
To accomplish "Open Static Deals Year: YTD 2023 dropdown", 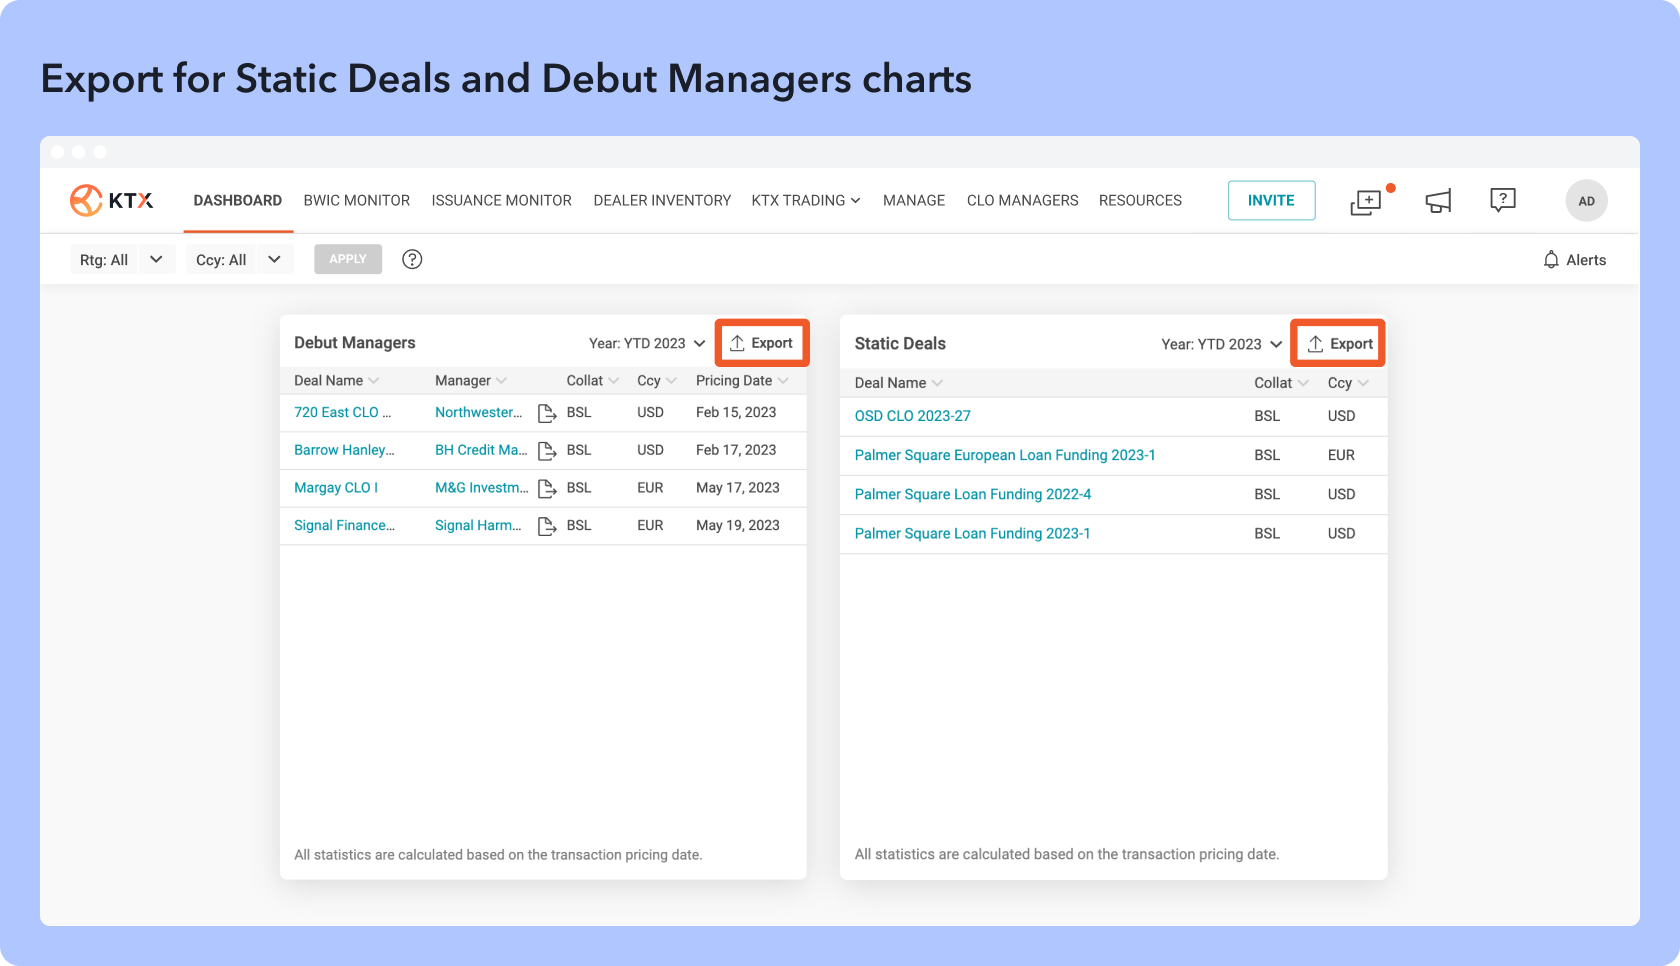I will tap(1221, 344).
